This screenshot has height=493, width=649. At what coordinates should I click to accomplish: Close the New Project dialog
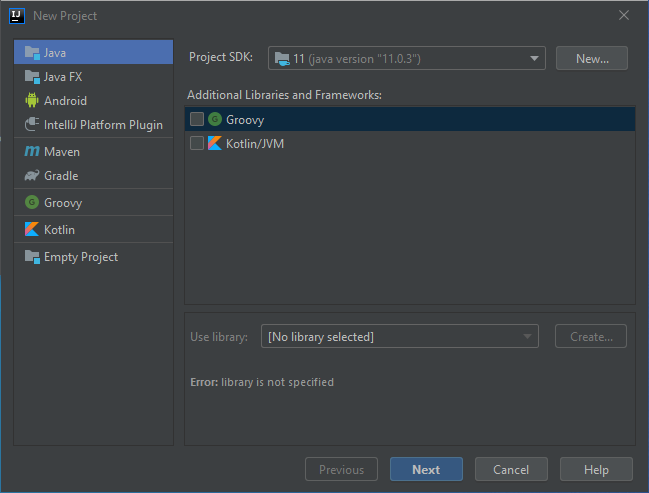click(x=624, y=16)
